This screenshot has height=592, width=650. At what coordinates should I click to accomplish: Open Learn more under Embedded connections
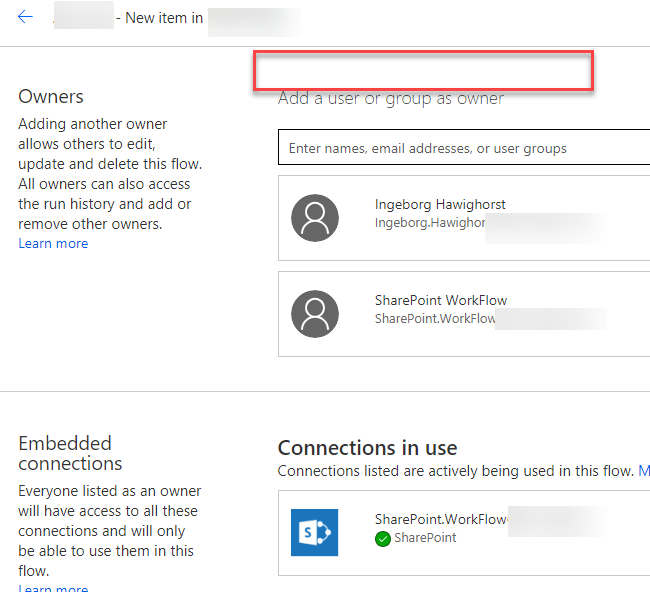53,587
